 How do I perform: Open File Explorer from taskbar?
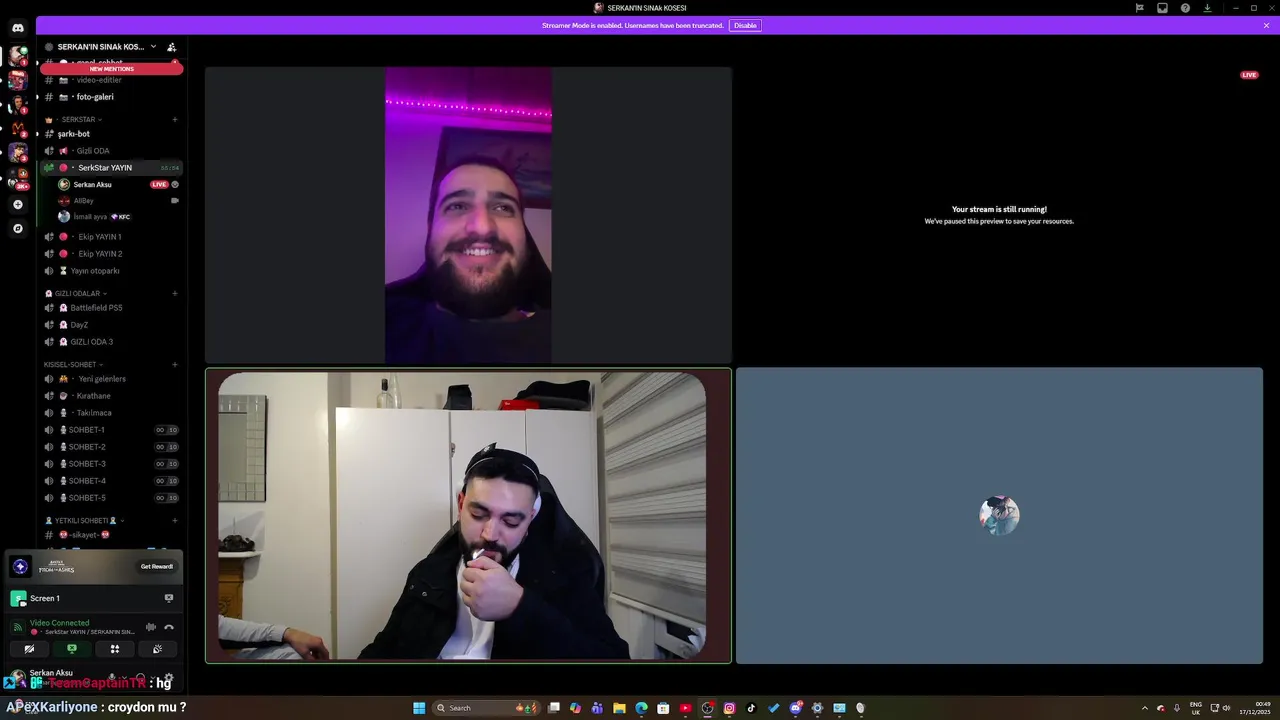click(619, 708)
